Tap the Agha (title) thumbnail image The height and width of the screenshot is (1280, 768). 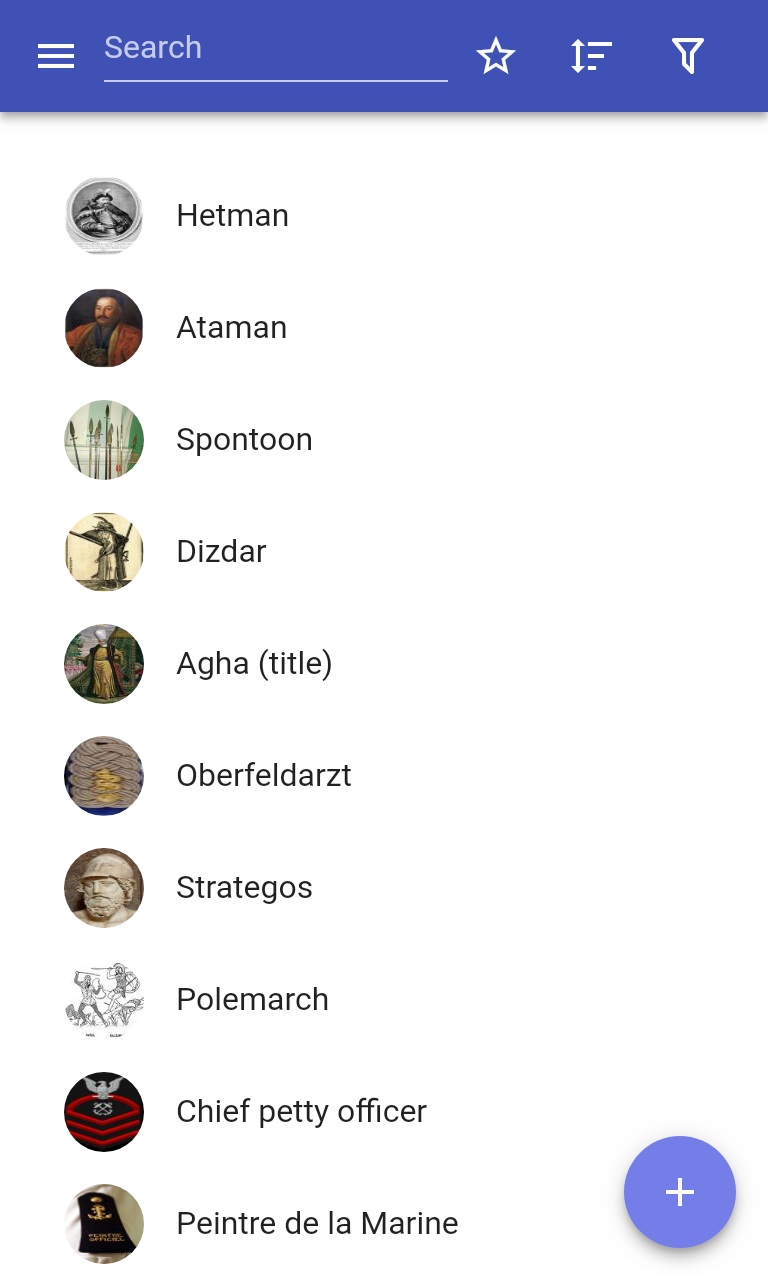coord(104,664)
